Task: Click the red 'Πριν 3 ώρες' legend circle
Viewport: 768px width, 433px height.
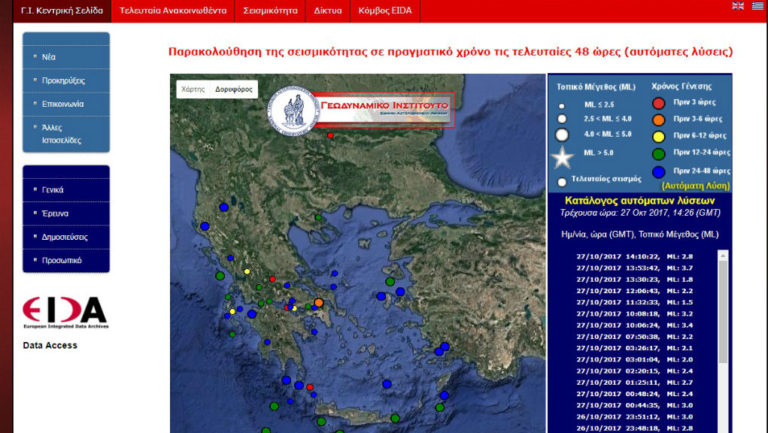Action: point(659,103)
